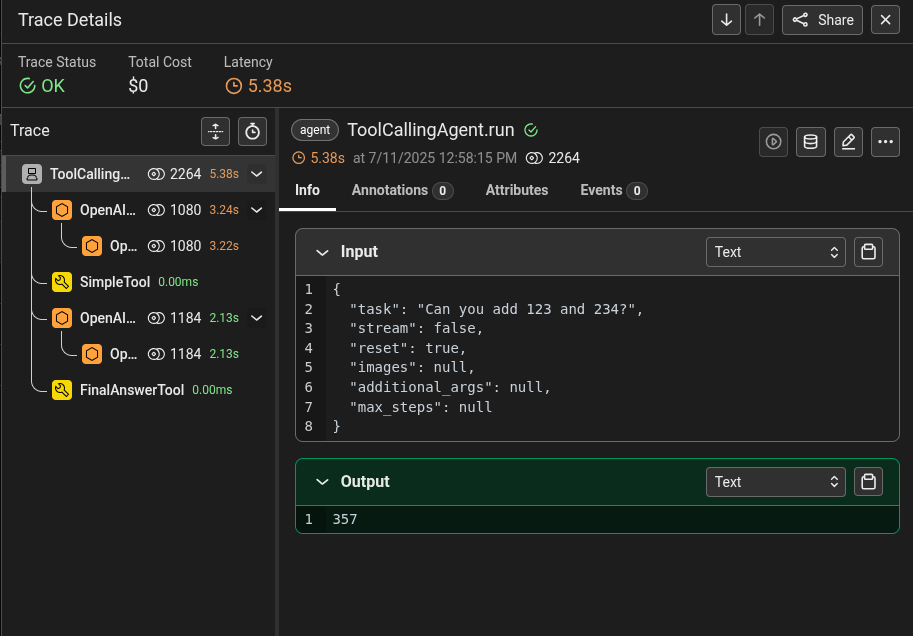Image resolution: width=913 pixels, height=636 pixels.
Task: Switch to the Attributes tab
Action: (x=517, y=190)
